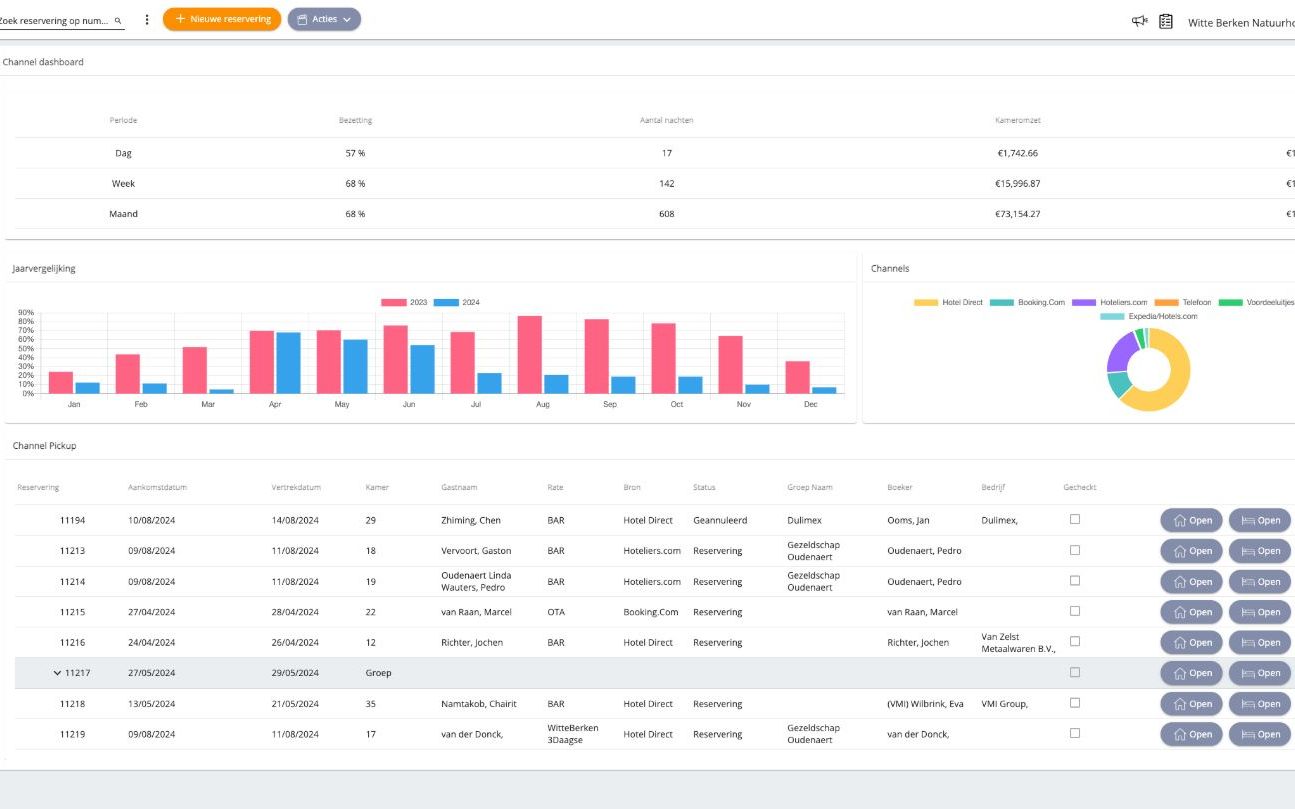This screenshot has height=809, width=1295.
Task: Expand group reservation 11217 chevron
Action: point(57,673)
